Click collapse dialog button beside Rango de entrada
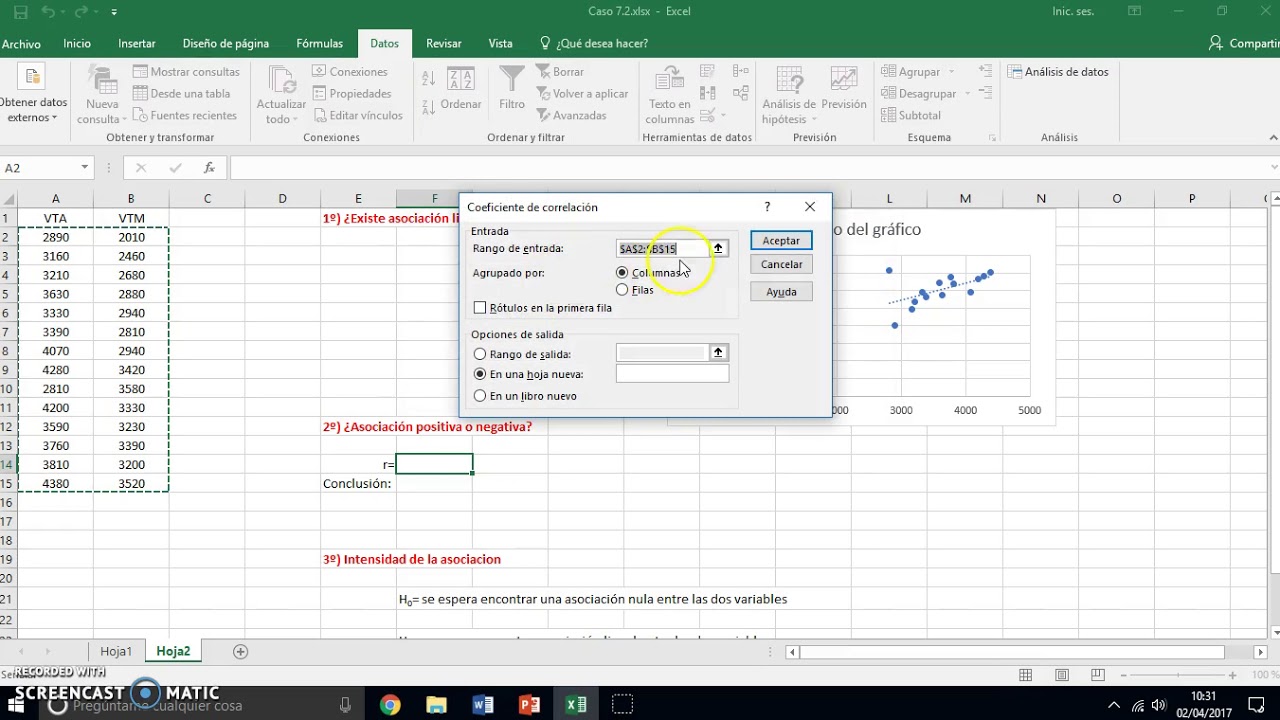 (x=718, y=248)
